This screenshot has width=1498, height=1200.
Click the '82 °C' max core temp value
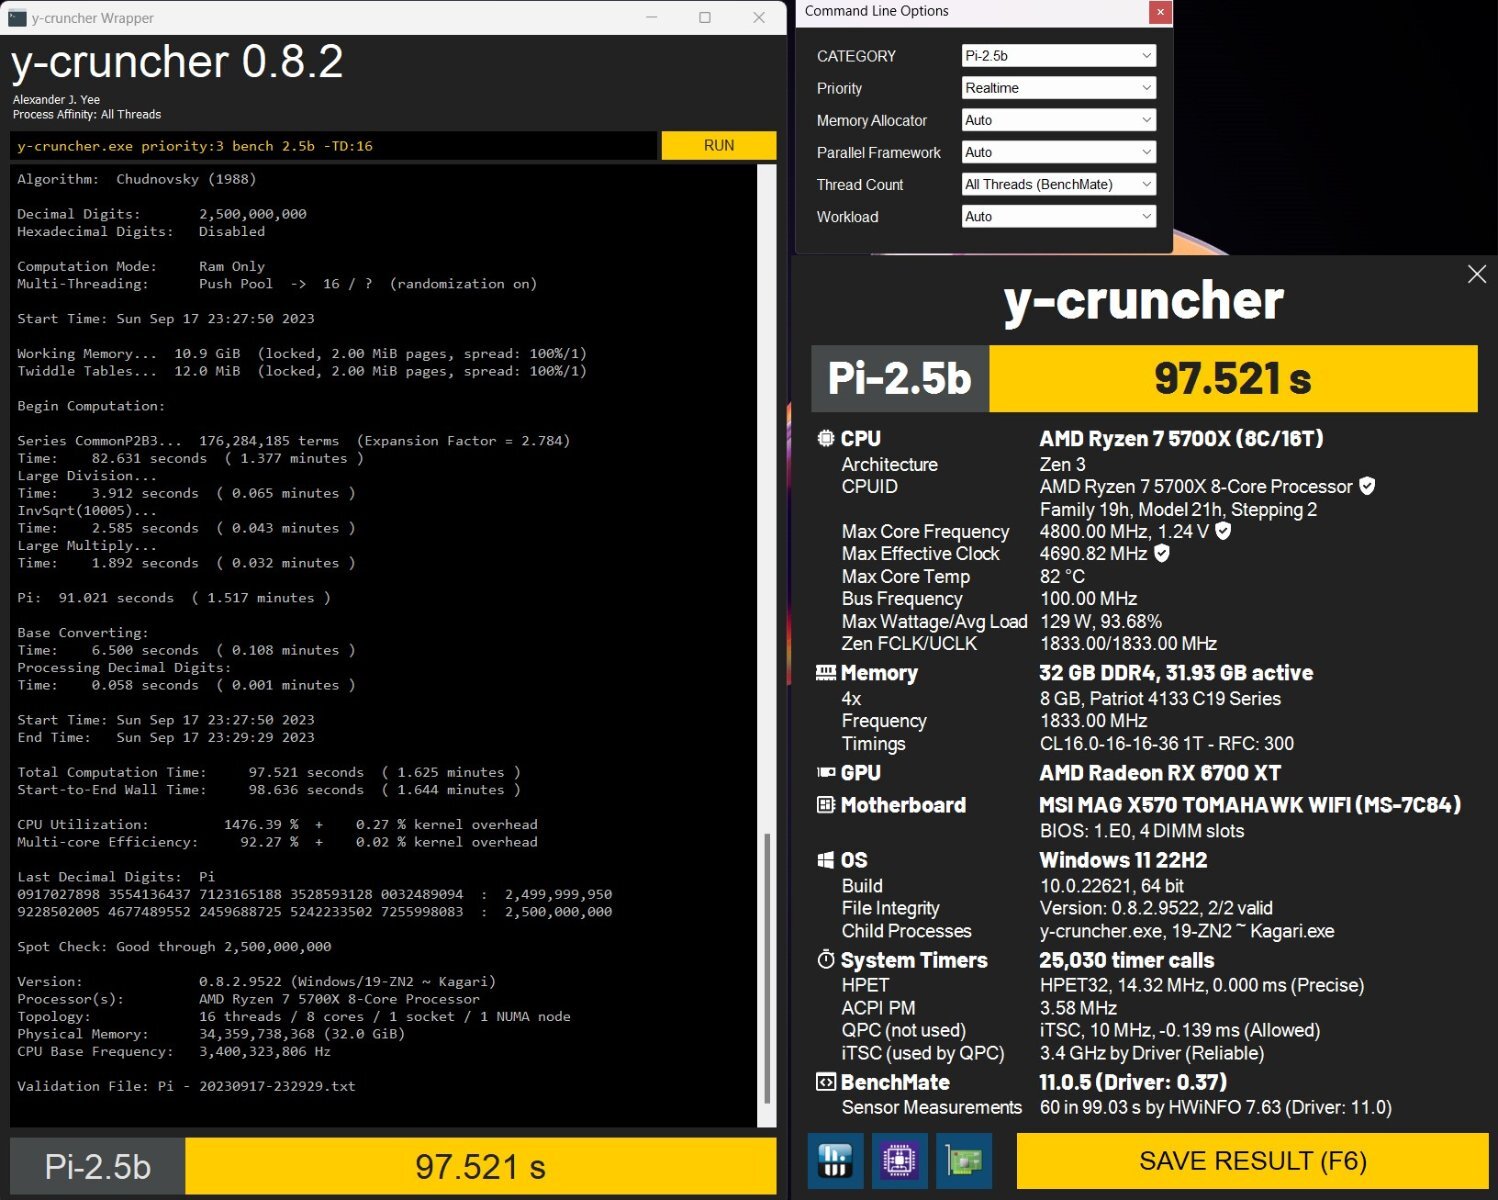[x=1062, y=576]
